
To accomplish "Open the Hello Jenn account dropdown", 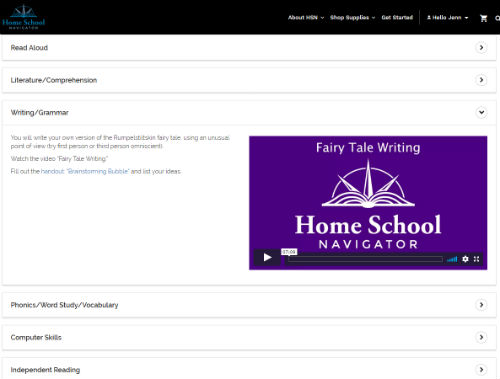I will 447,18.
